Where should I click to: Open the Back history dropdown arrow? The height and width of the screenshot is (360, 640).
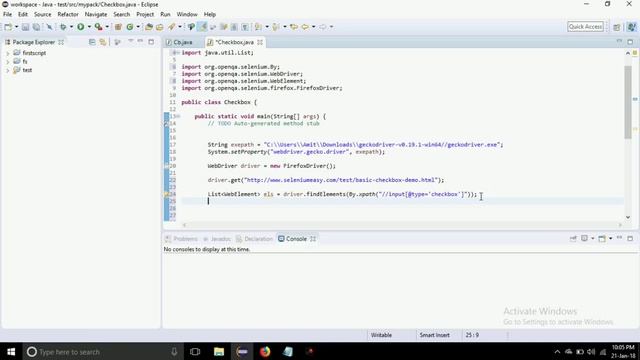tap(313, 27)
